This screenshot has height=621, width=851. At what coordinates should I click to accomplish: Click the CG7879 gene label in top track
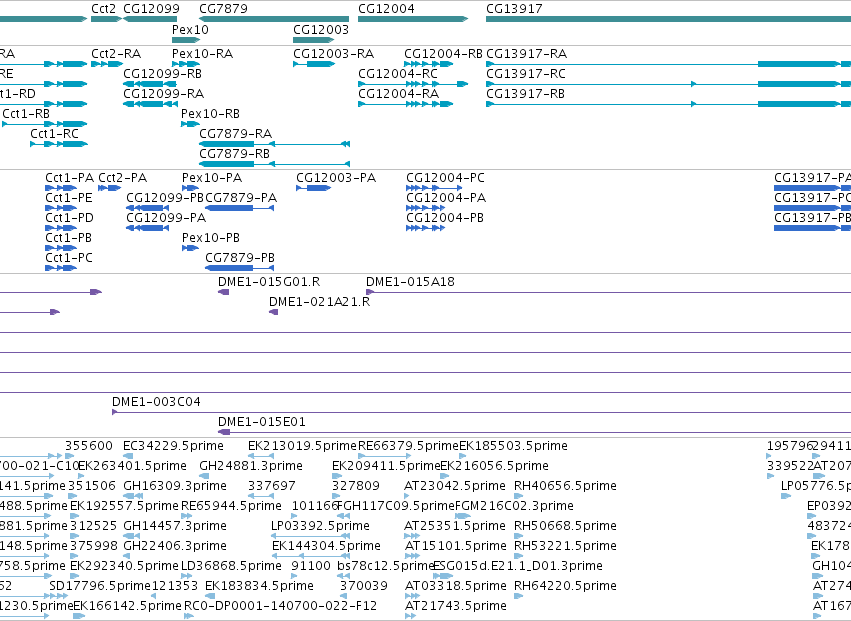coord(223,9)
